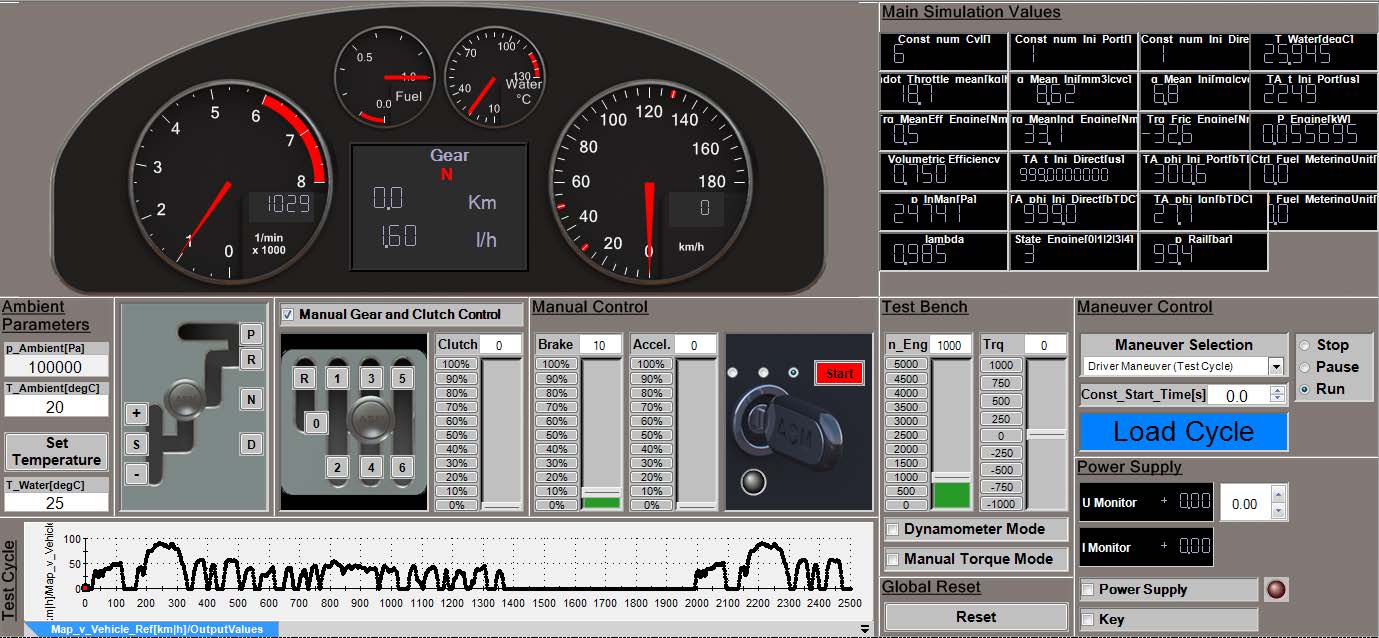Click the Const_Start_Time[s] value field

(x=1239, y=395)
